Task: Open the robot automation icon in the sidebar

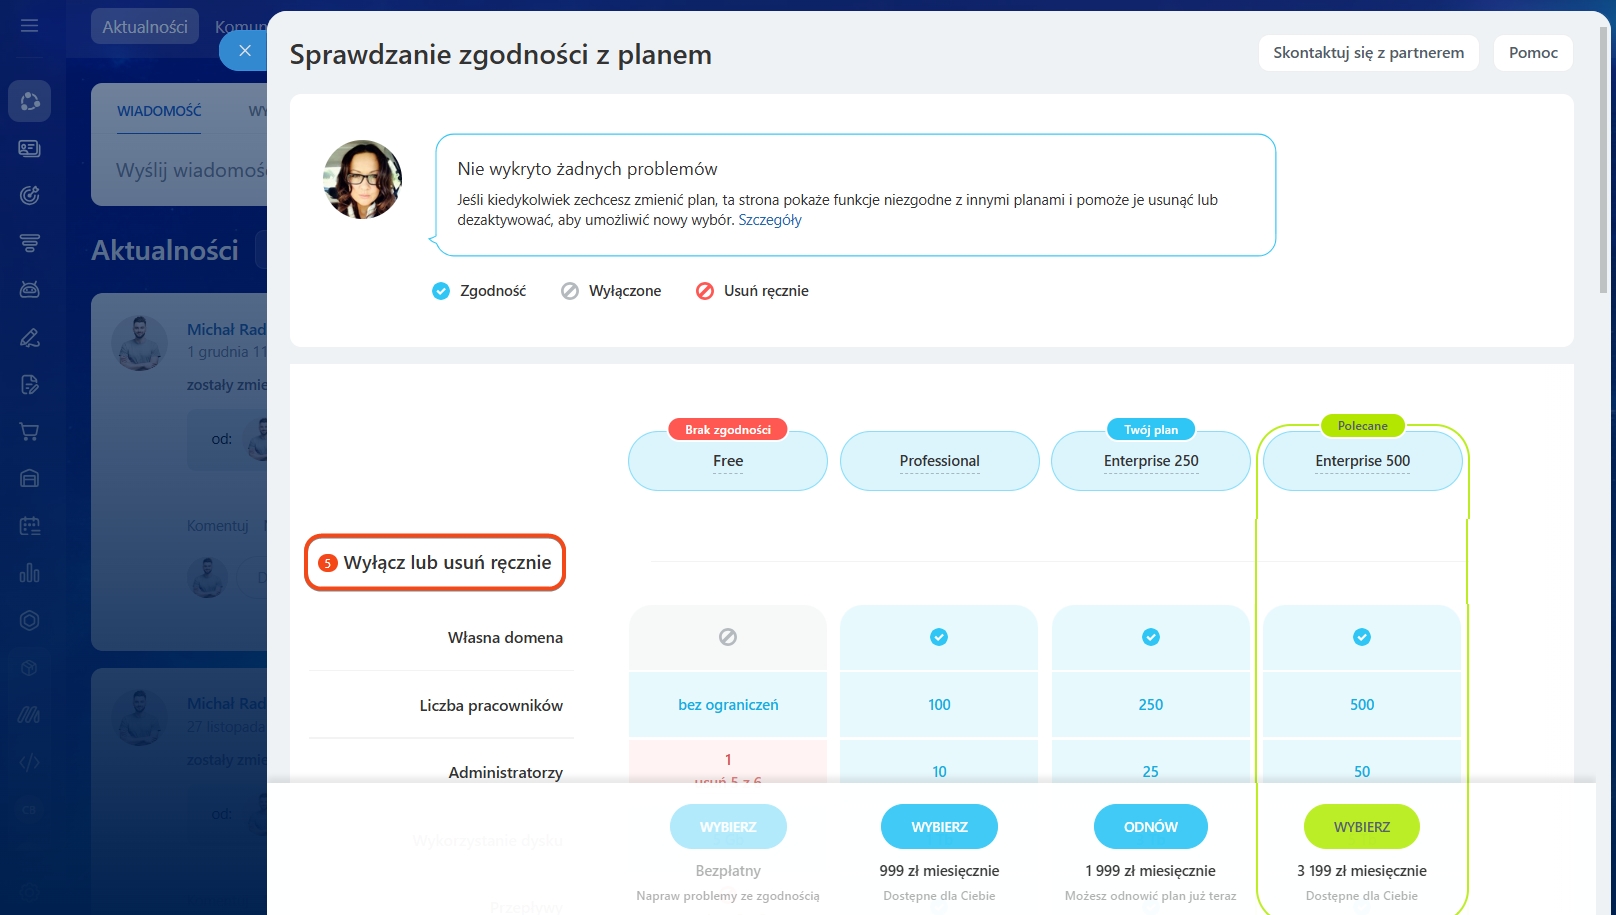Action: pos(30,290)
